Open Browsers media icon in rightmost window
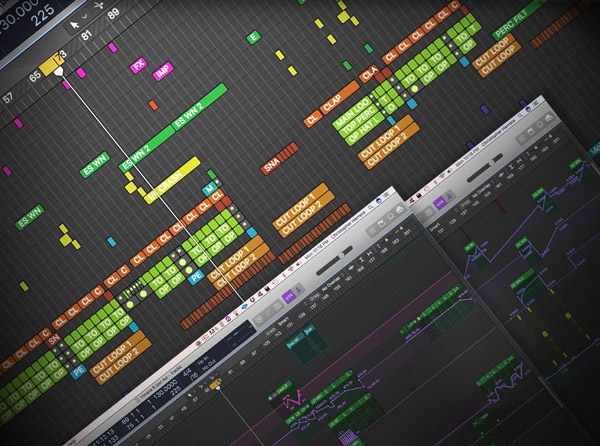Viewport: 600px width, 446px height. 549,117
